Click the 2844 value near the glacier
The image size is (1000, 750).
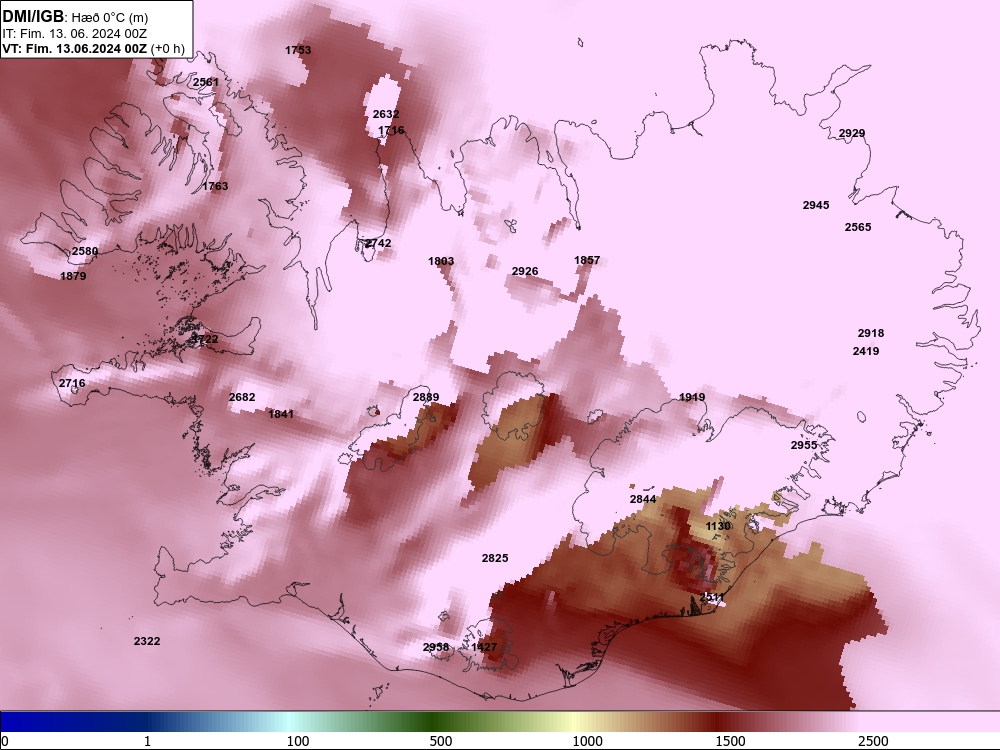642,499
